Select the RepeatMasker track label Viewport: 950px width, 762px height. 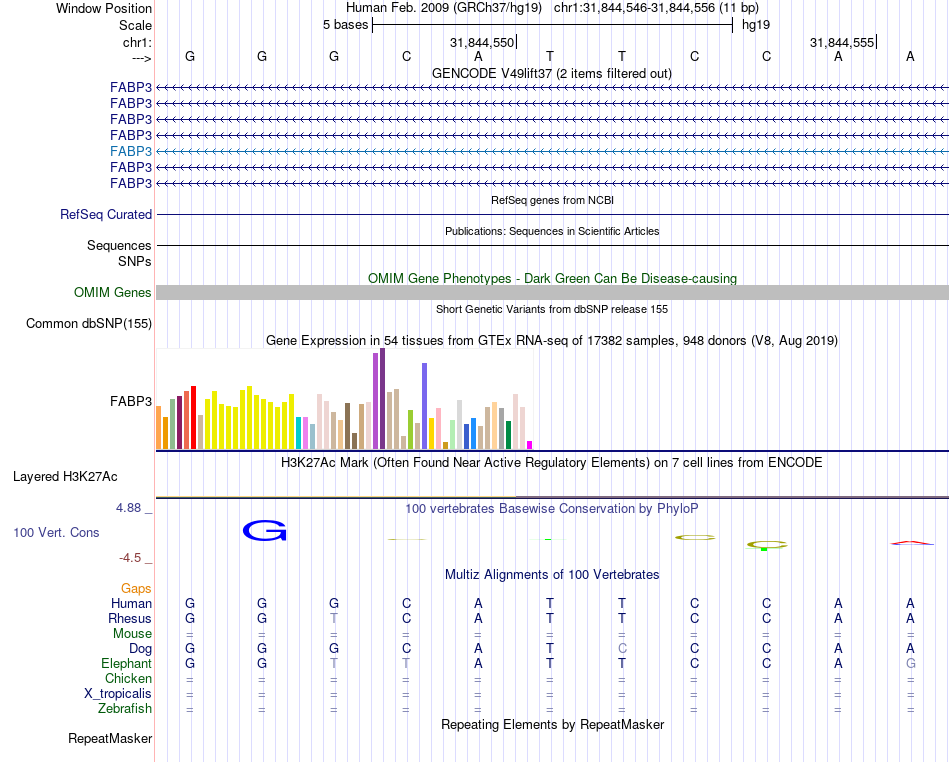(110, 738)
